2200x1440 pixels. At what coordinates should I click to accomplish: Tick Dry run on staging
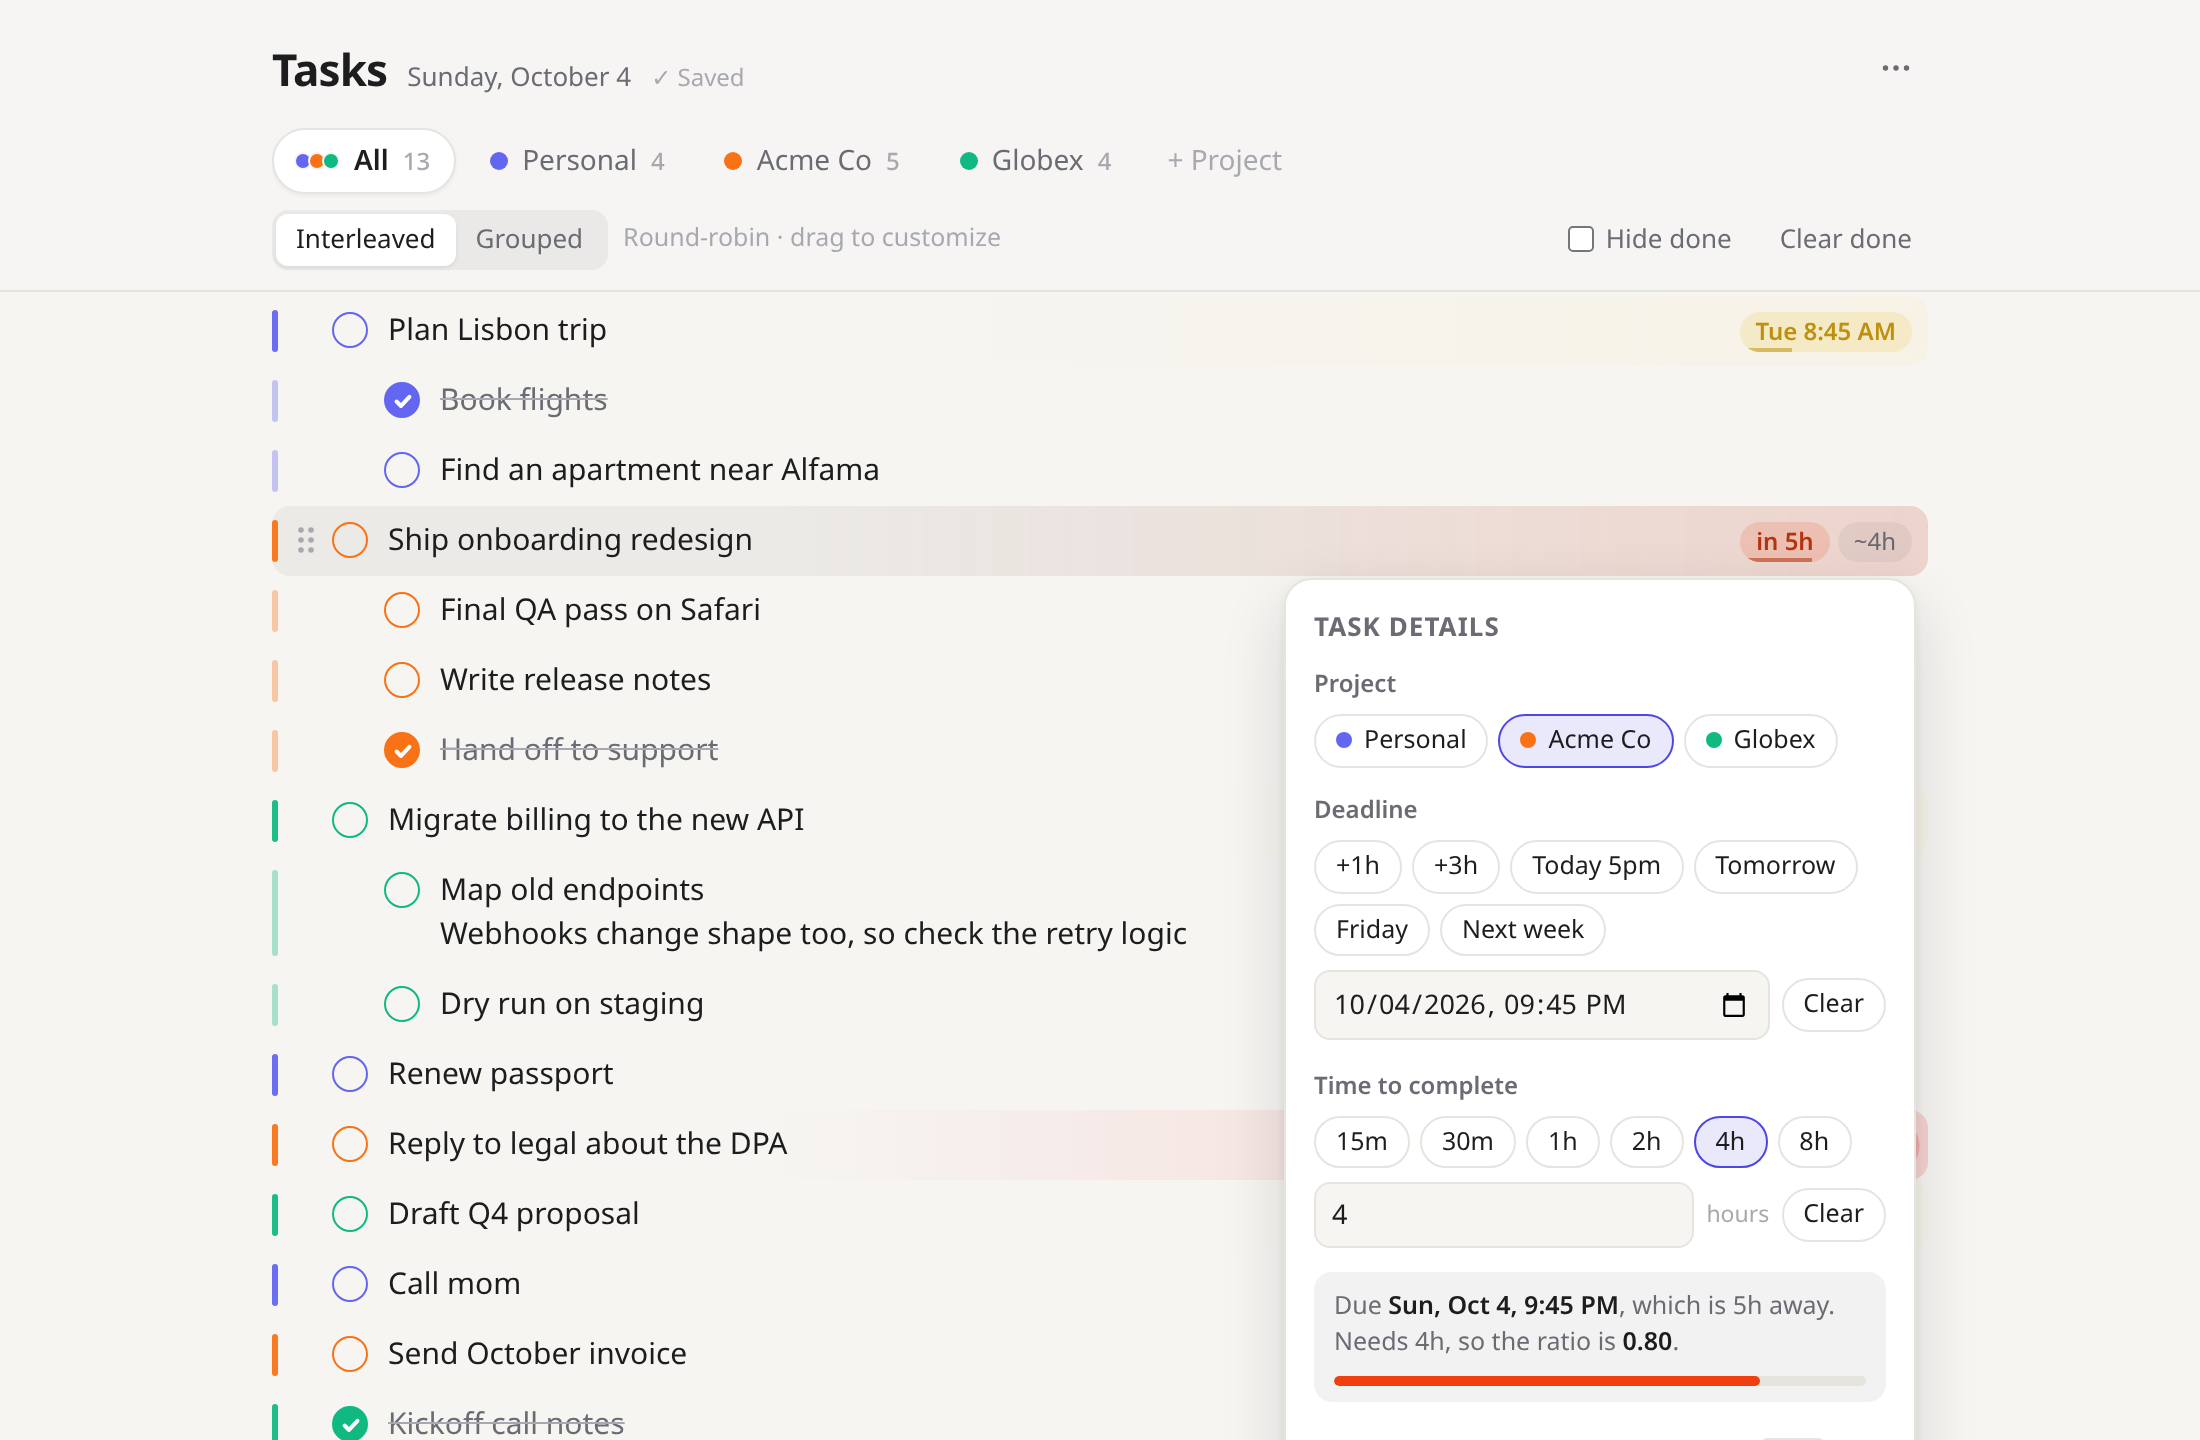point(402,1004)
